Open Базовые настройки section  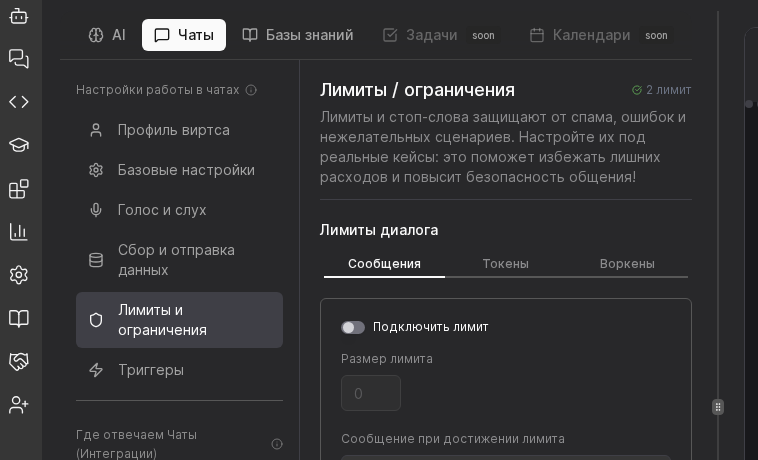(x=179, y=170)
